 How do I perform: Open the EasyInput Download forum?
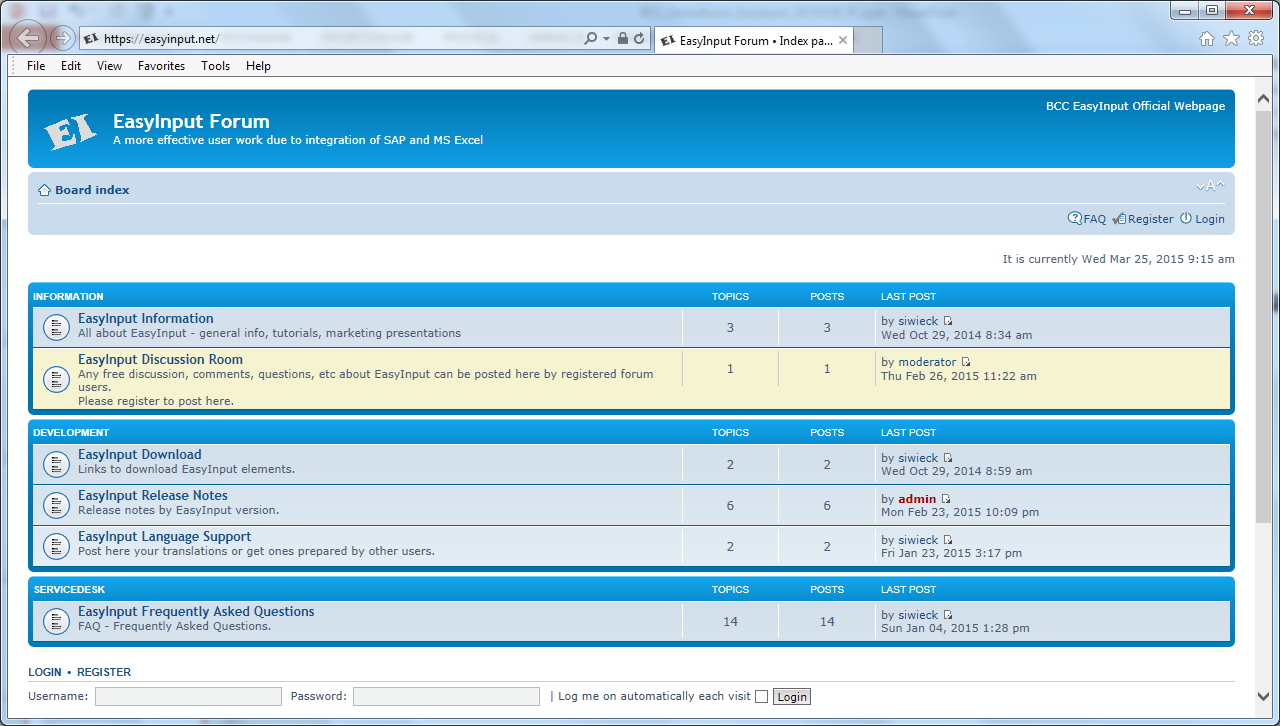click(140, 454)
